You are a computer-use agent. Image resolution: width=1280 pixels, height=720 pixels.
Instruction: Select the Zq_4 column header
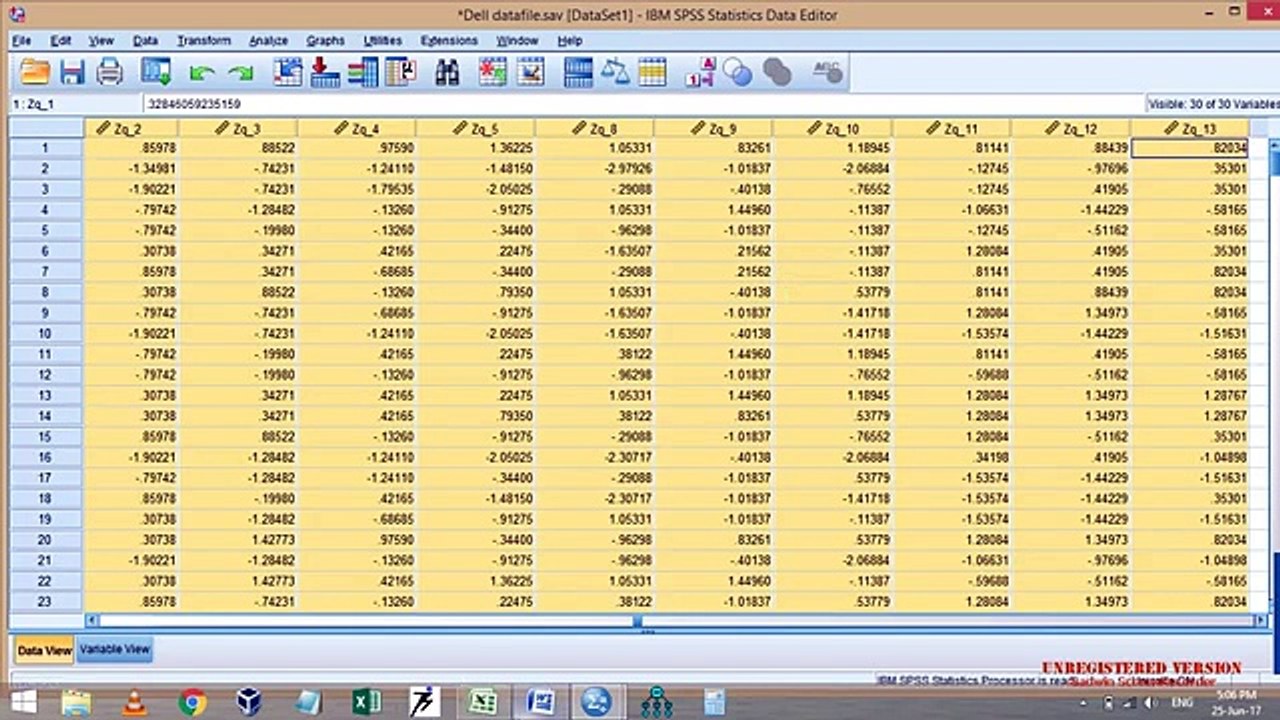[x=356, y=128]
